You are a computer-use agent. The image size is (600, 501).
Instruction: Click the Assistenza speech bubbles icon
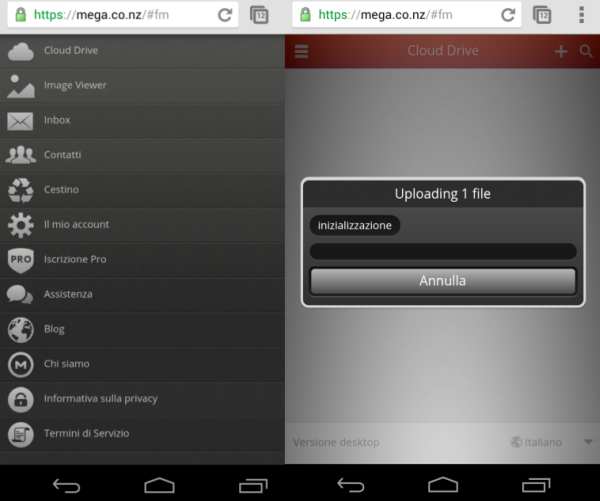(20, 295)
